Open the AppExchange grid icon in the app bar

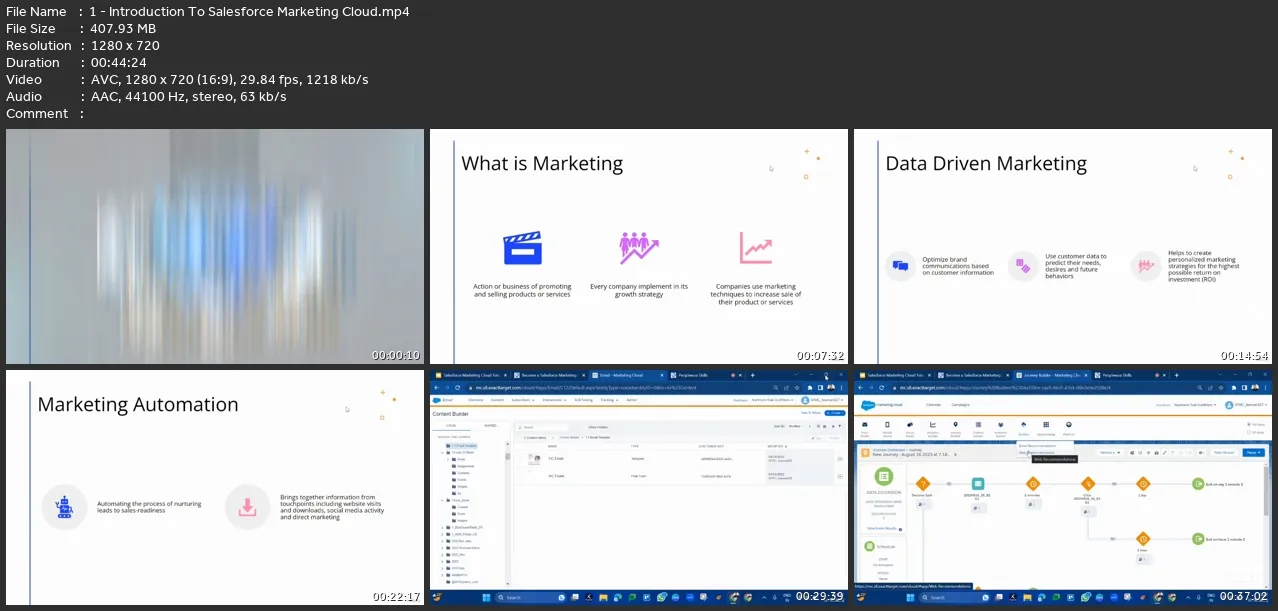point(1046,424)
